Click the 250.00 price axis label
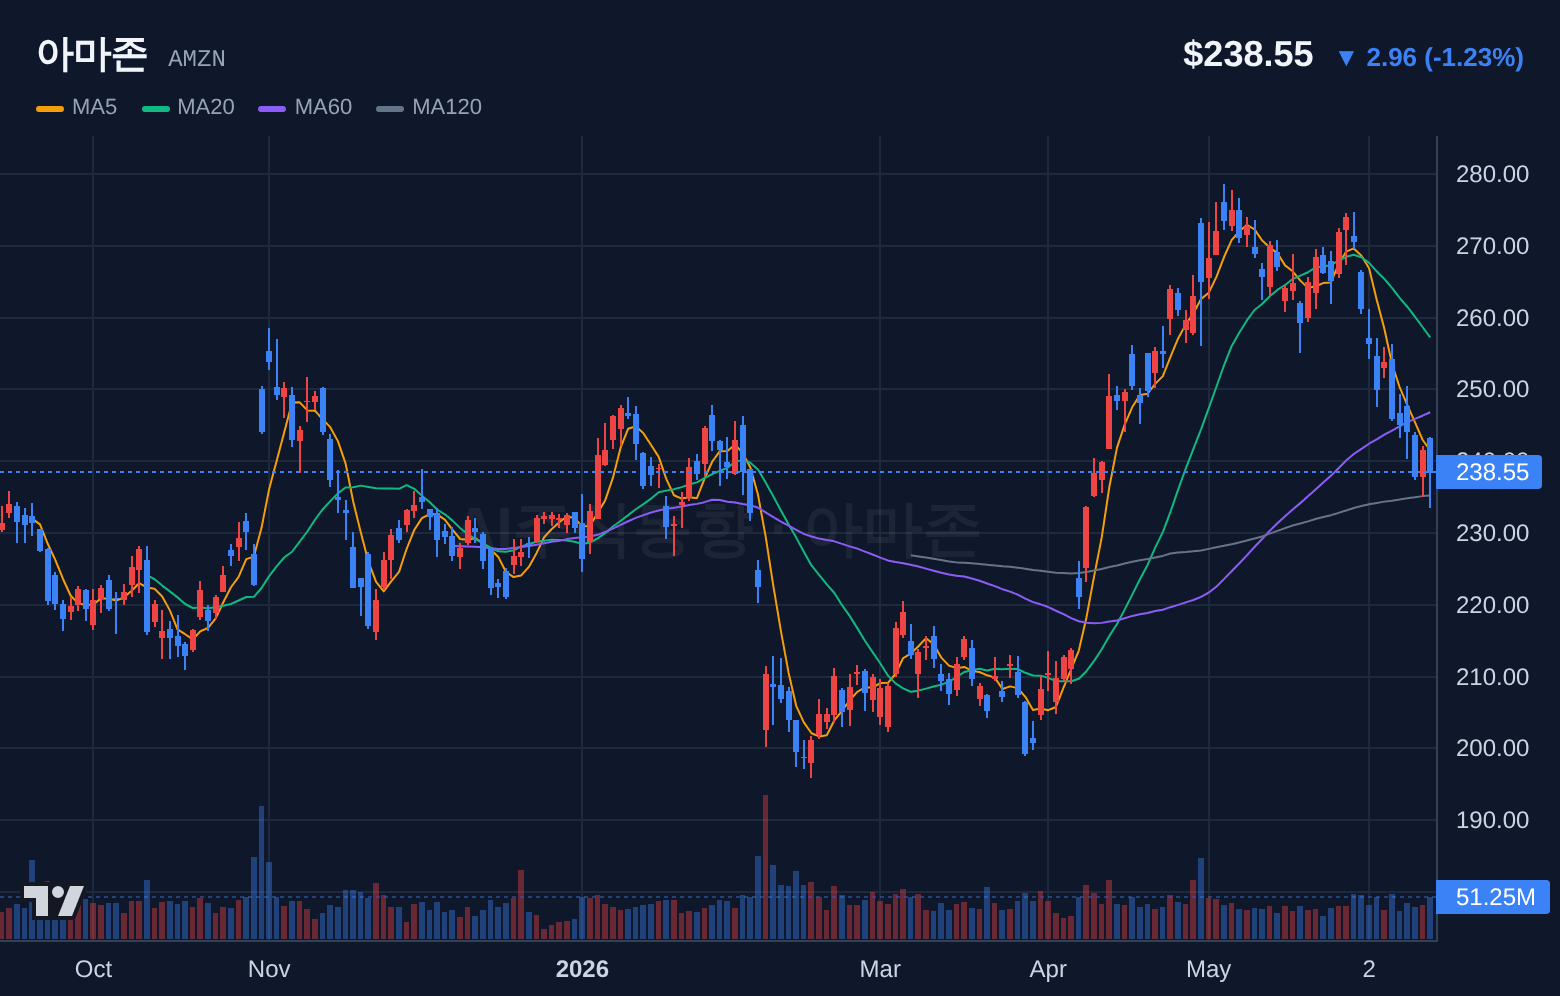 click(1492, 389)
